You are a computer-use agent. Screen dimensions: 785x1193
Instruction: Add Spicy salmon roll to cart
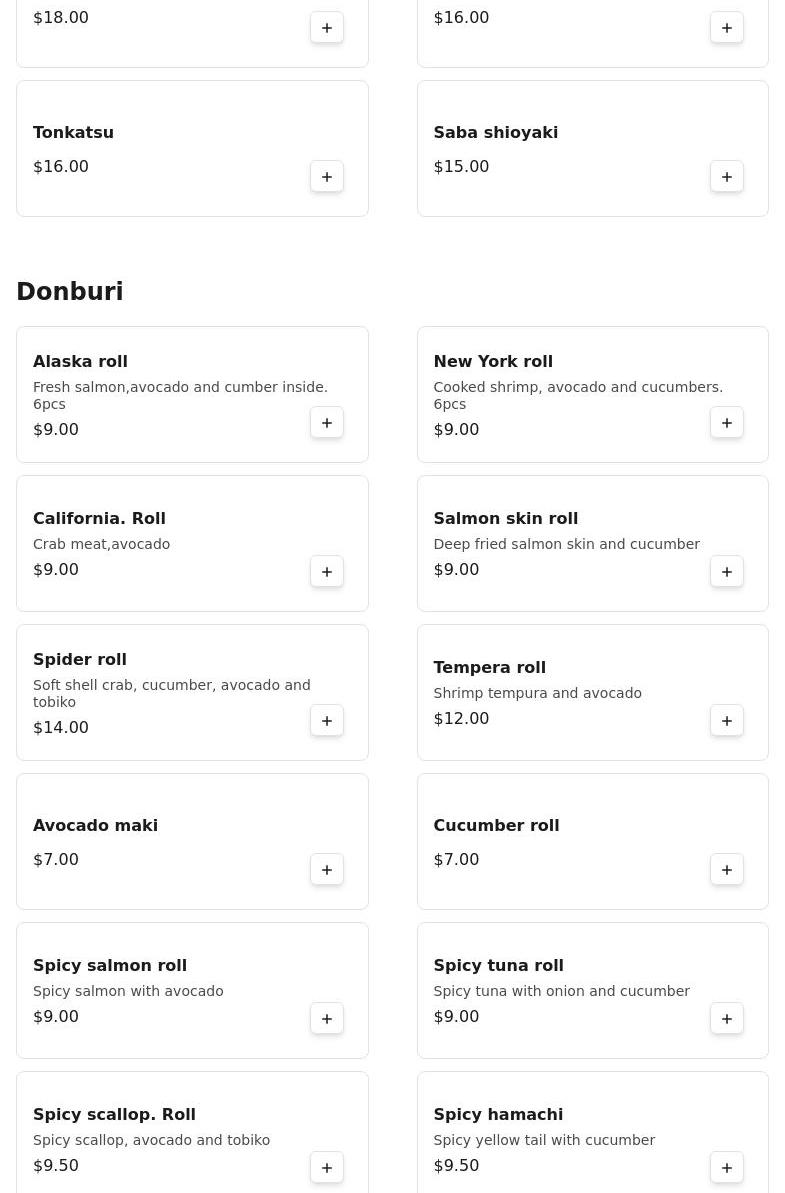(x=327, y=1019)
